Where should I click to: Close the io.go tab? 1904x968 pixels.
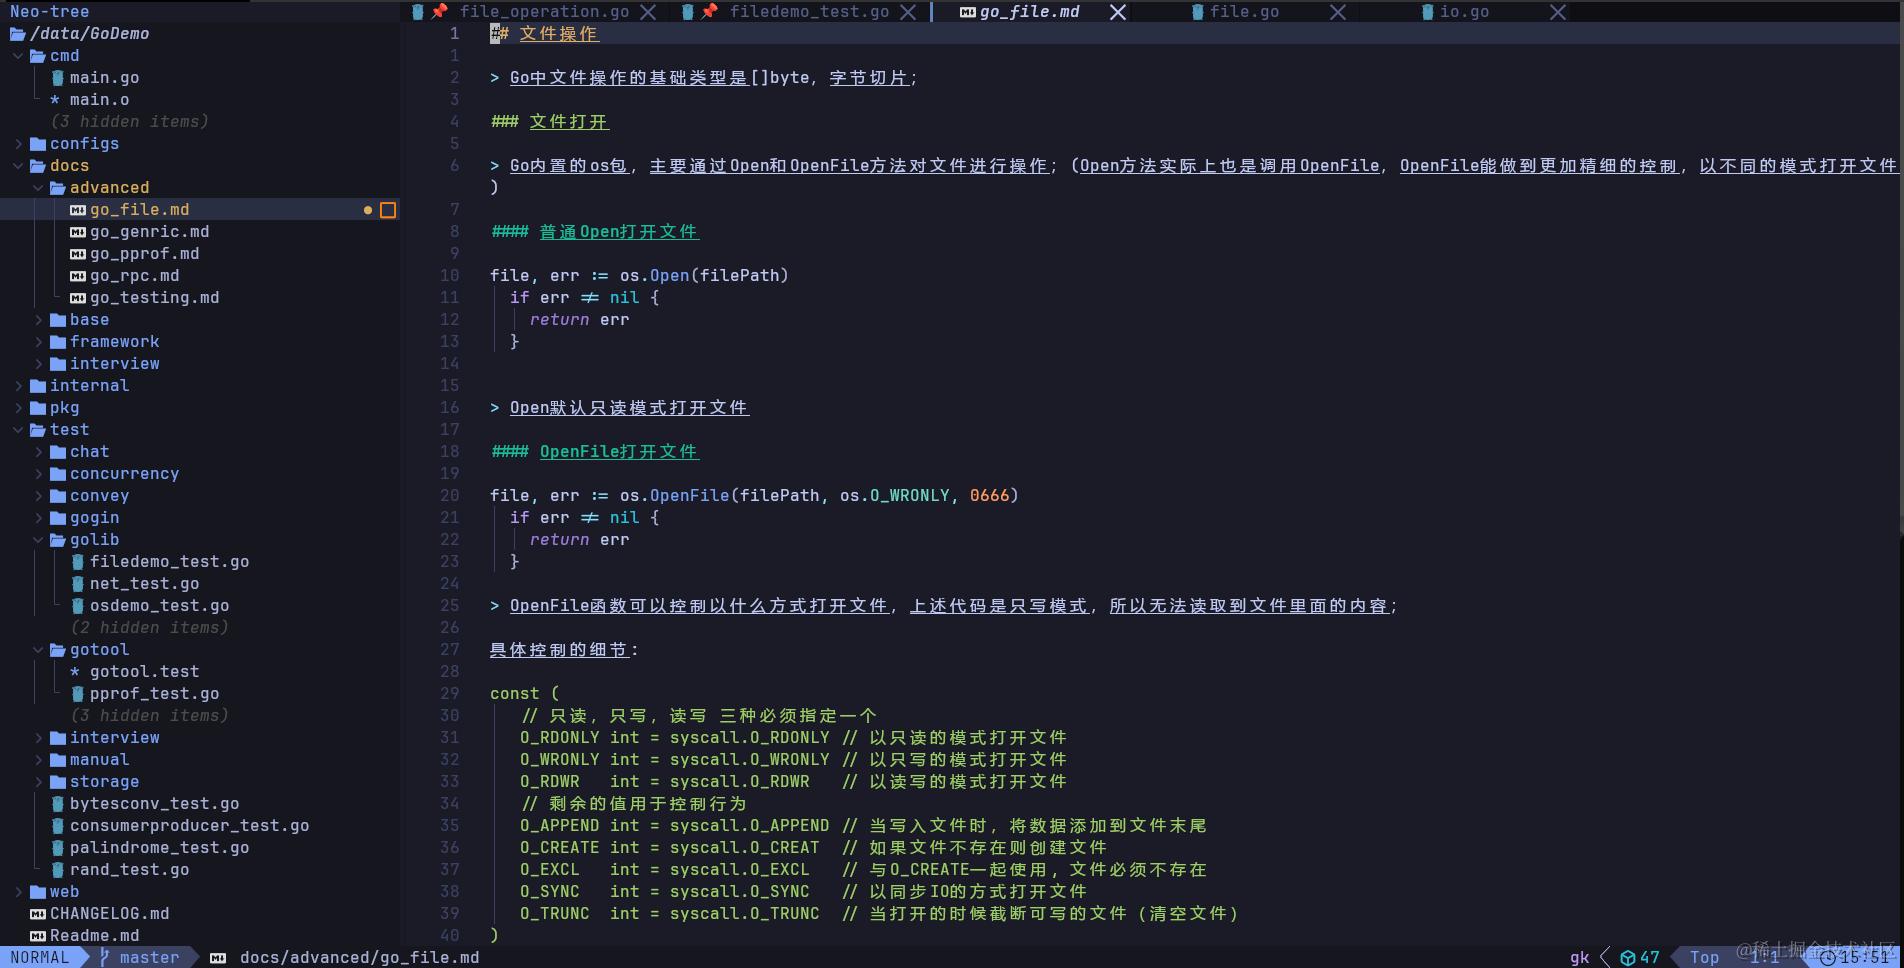(x=1558, y=12)
